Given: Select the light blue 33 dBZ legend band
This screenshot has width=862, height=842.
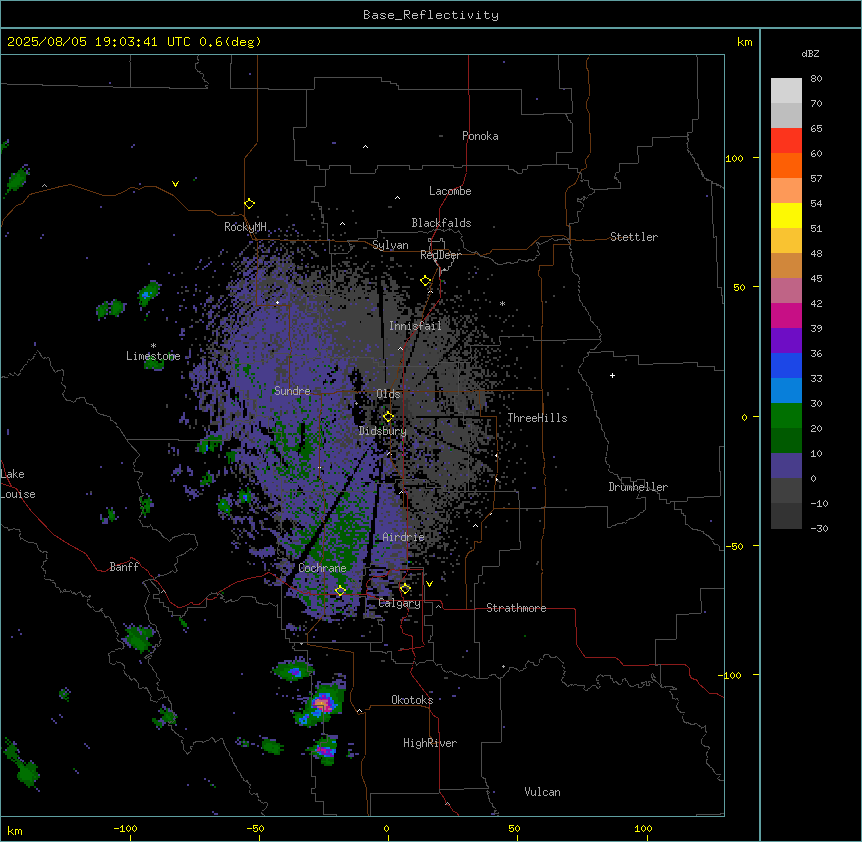Looking at the screenshot, I should [x=786, y=390].
